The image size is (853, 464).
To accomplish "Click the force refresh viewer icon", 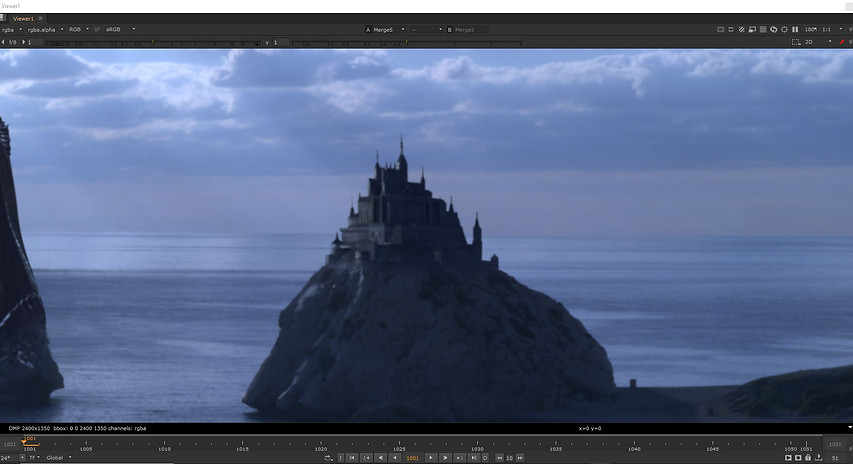I will [x=774, y=29].
